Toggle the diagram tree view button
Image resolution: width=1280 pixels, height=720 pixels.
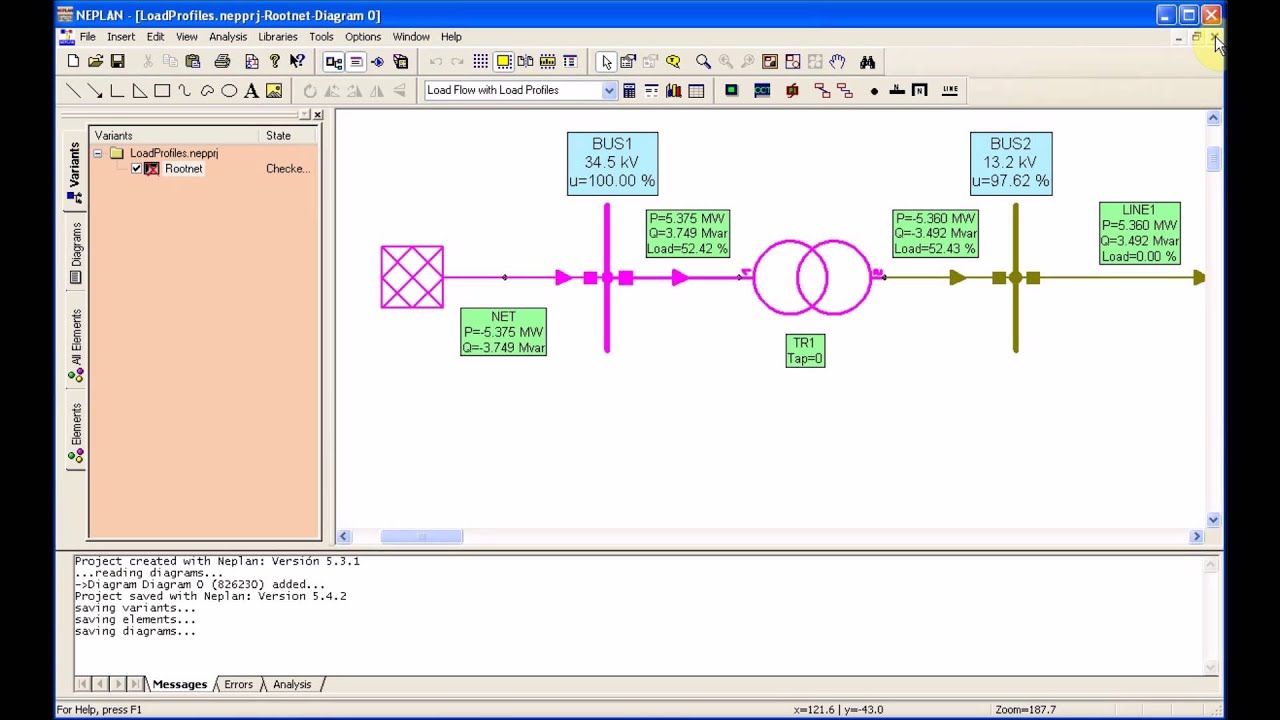[x=334, y=62]
